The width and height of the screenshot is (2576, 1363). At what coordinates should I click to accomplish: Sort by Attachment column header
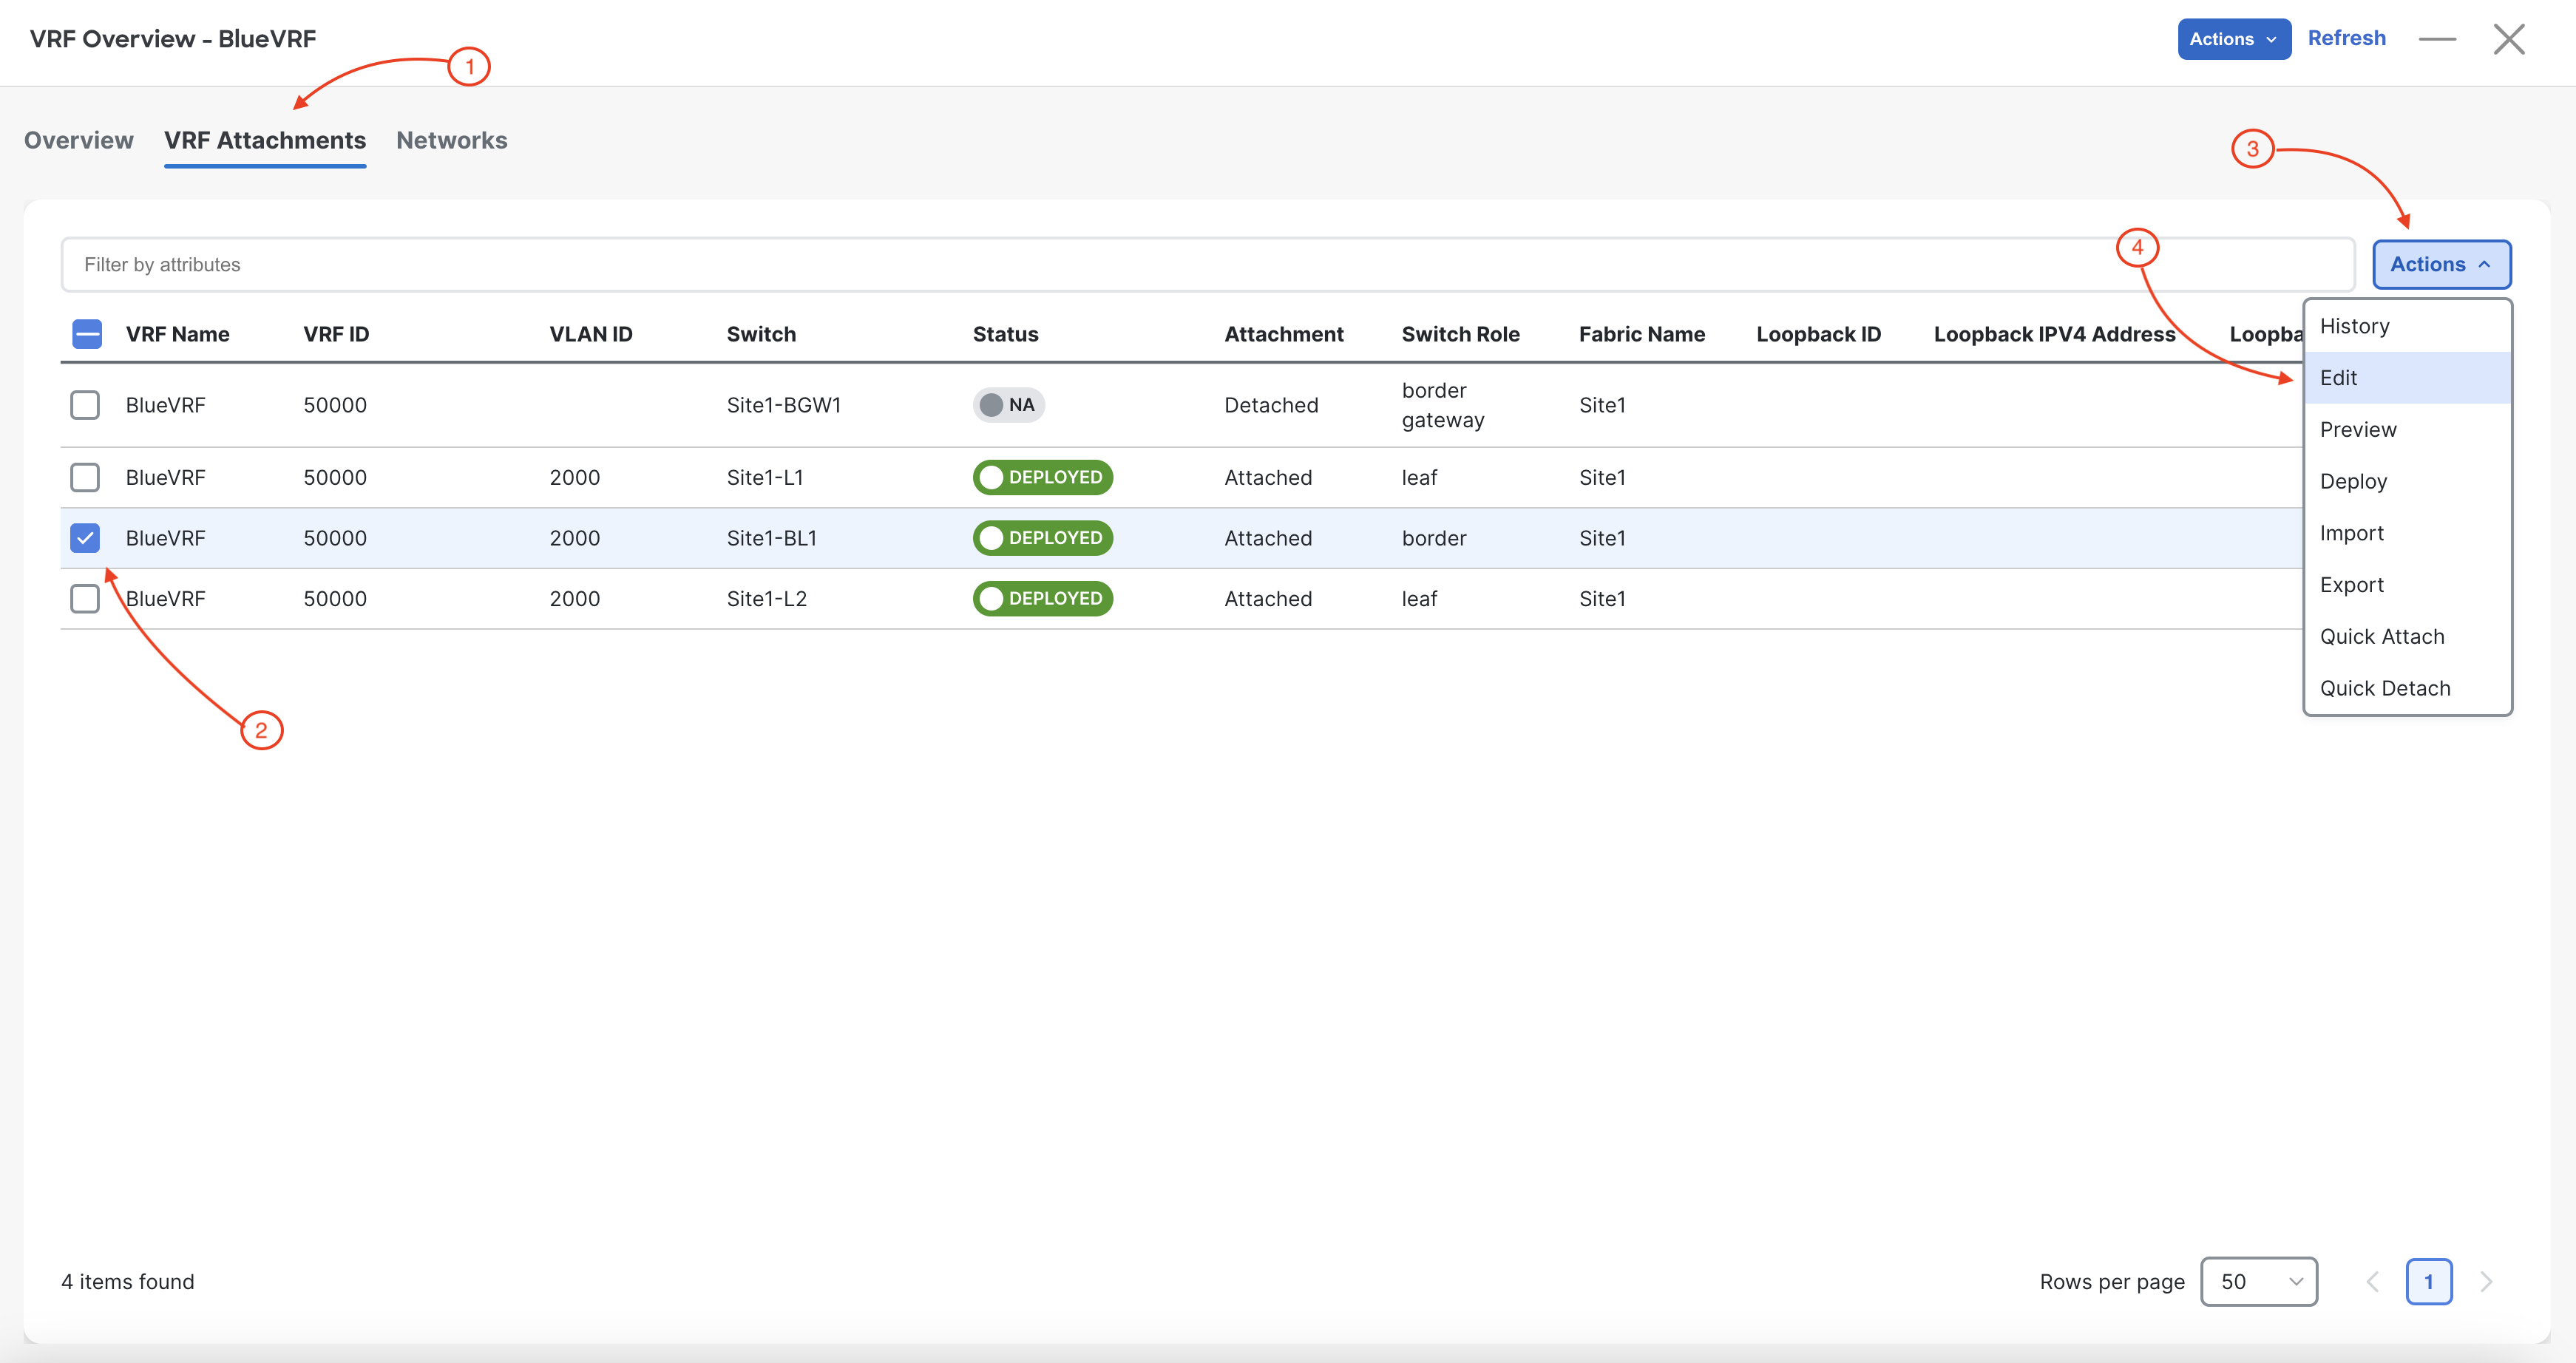pos(1284,334)
